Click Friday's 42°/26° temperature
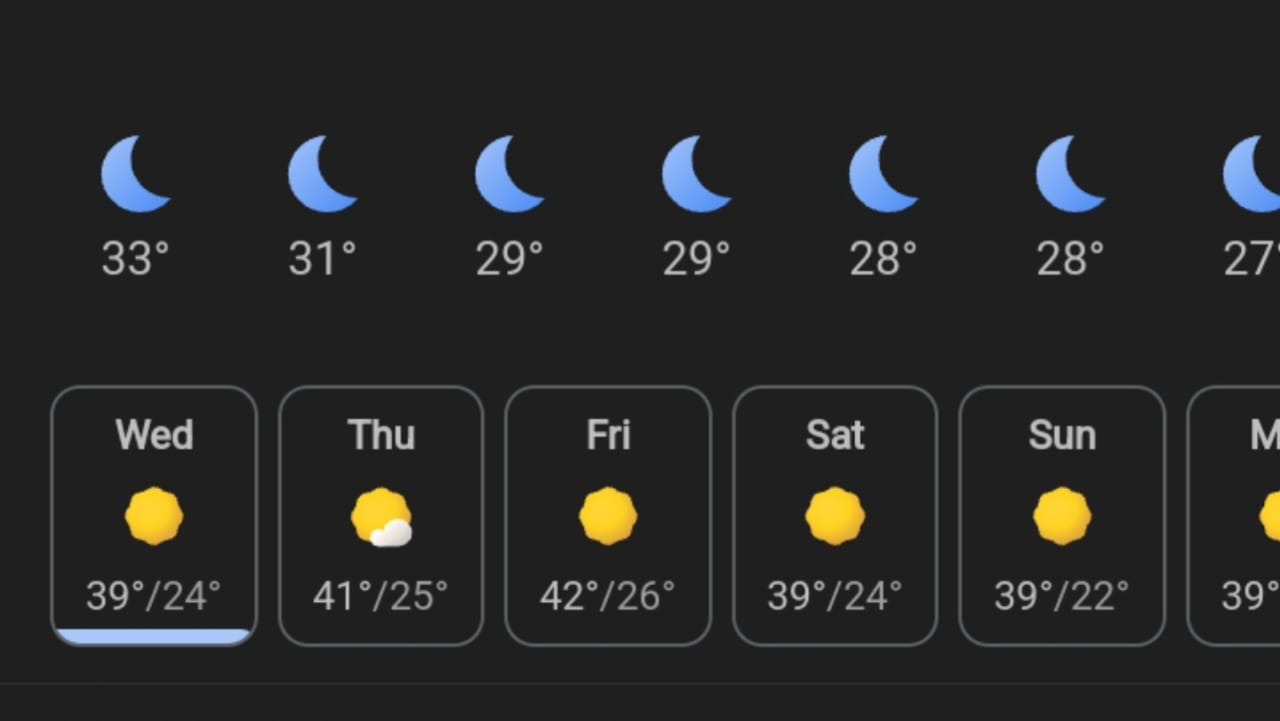The image size is (1280, 721). click(x=608, y=596)
